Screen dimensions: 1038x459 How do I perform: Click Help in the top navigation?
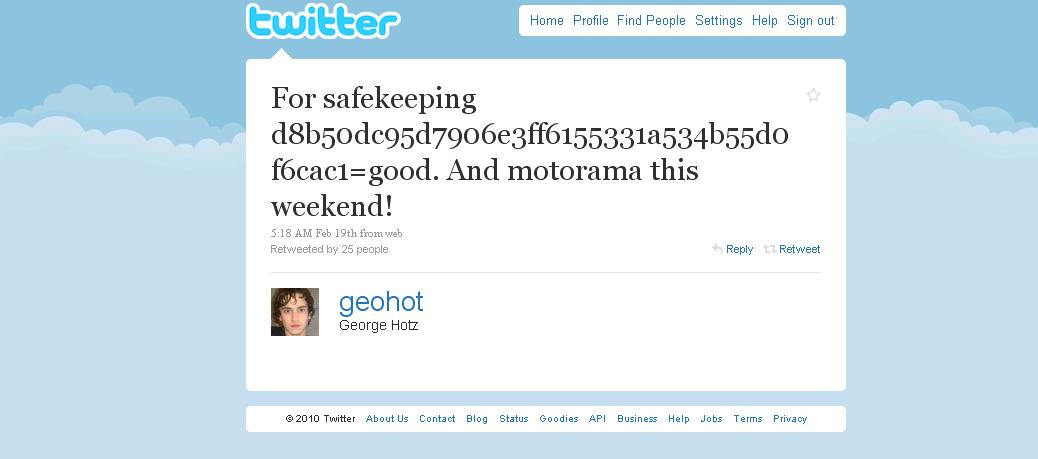[764, 20]
